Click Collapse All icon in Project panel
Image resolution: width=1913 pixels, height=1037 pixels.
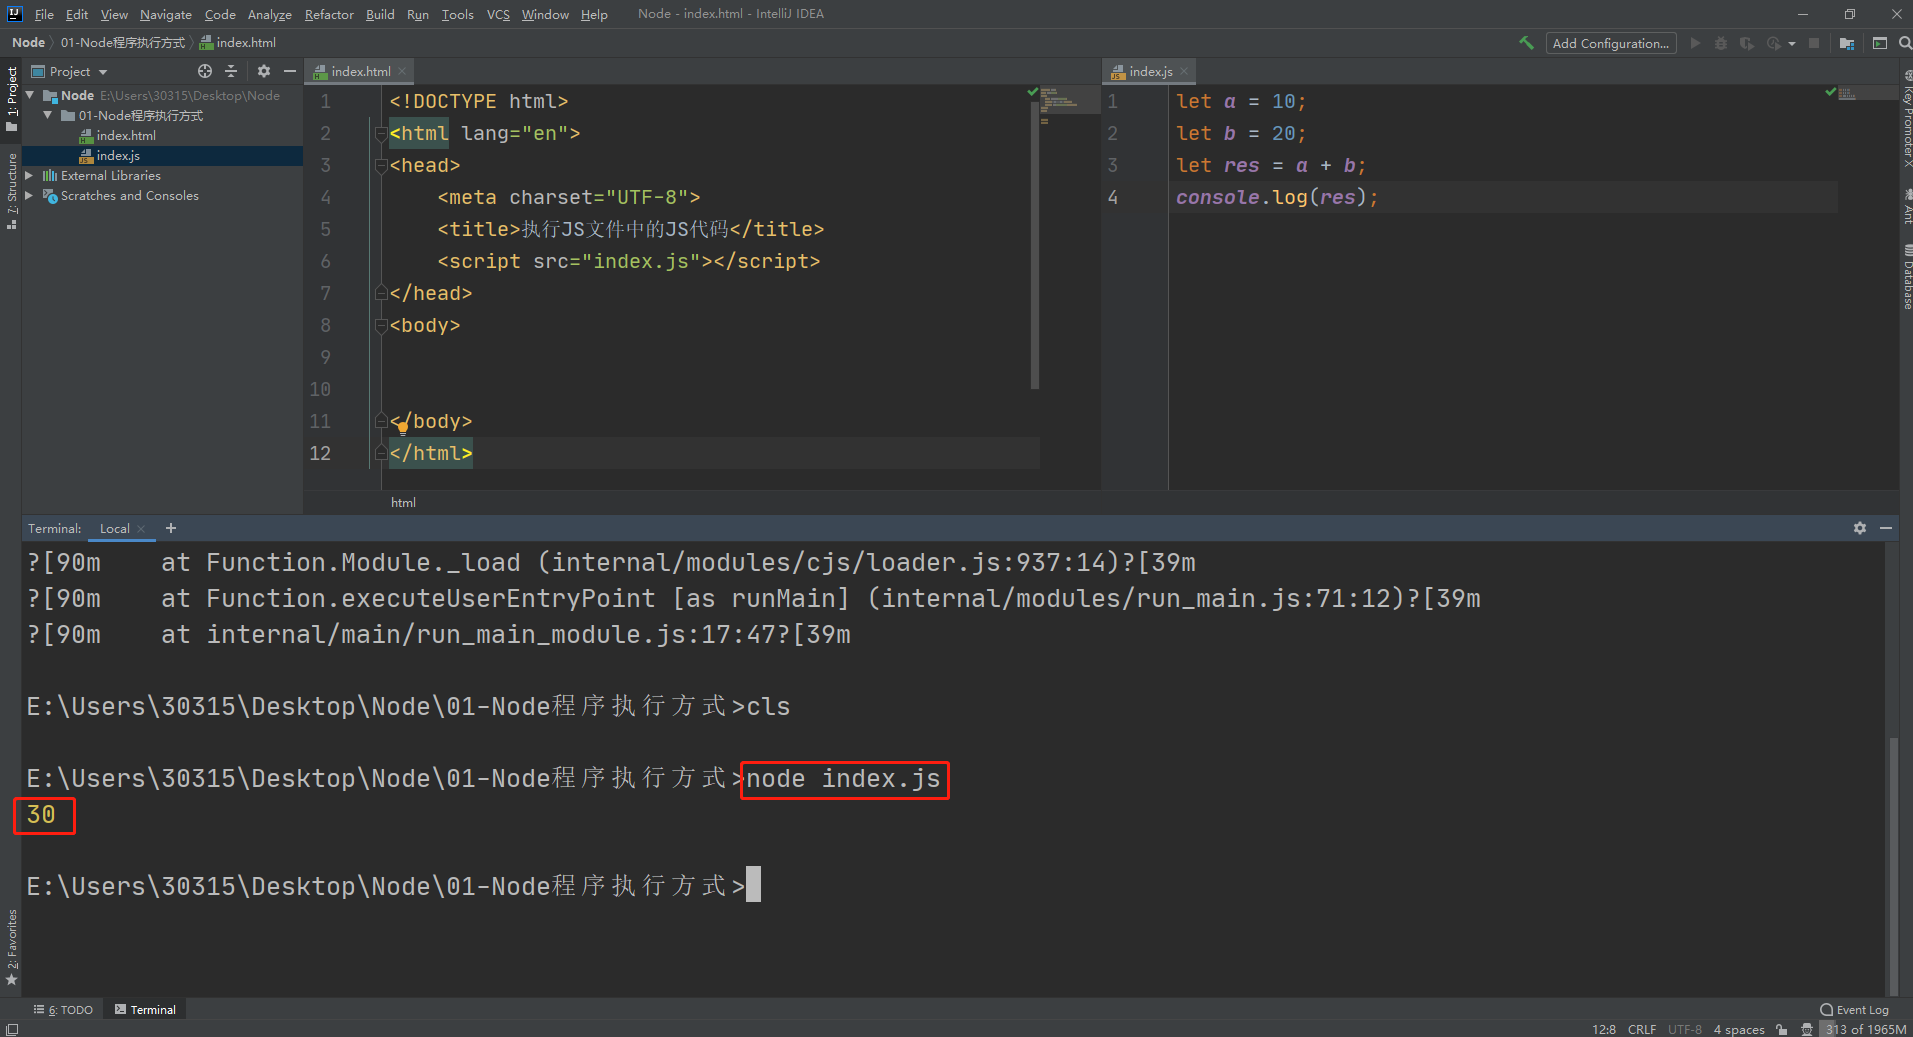pyautogui.click(x=231, y=71)
